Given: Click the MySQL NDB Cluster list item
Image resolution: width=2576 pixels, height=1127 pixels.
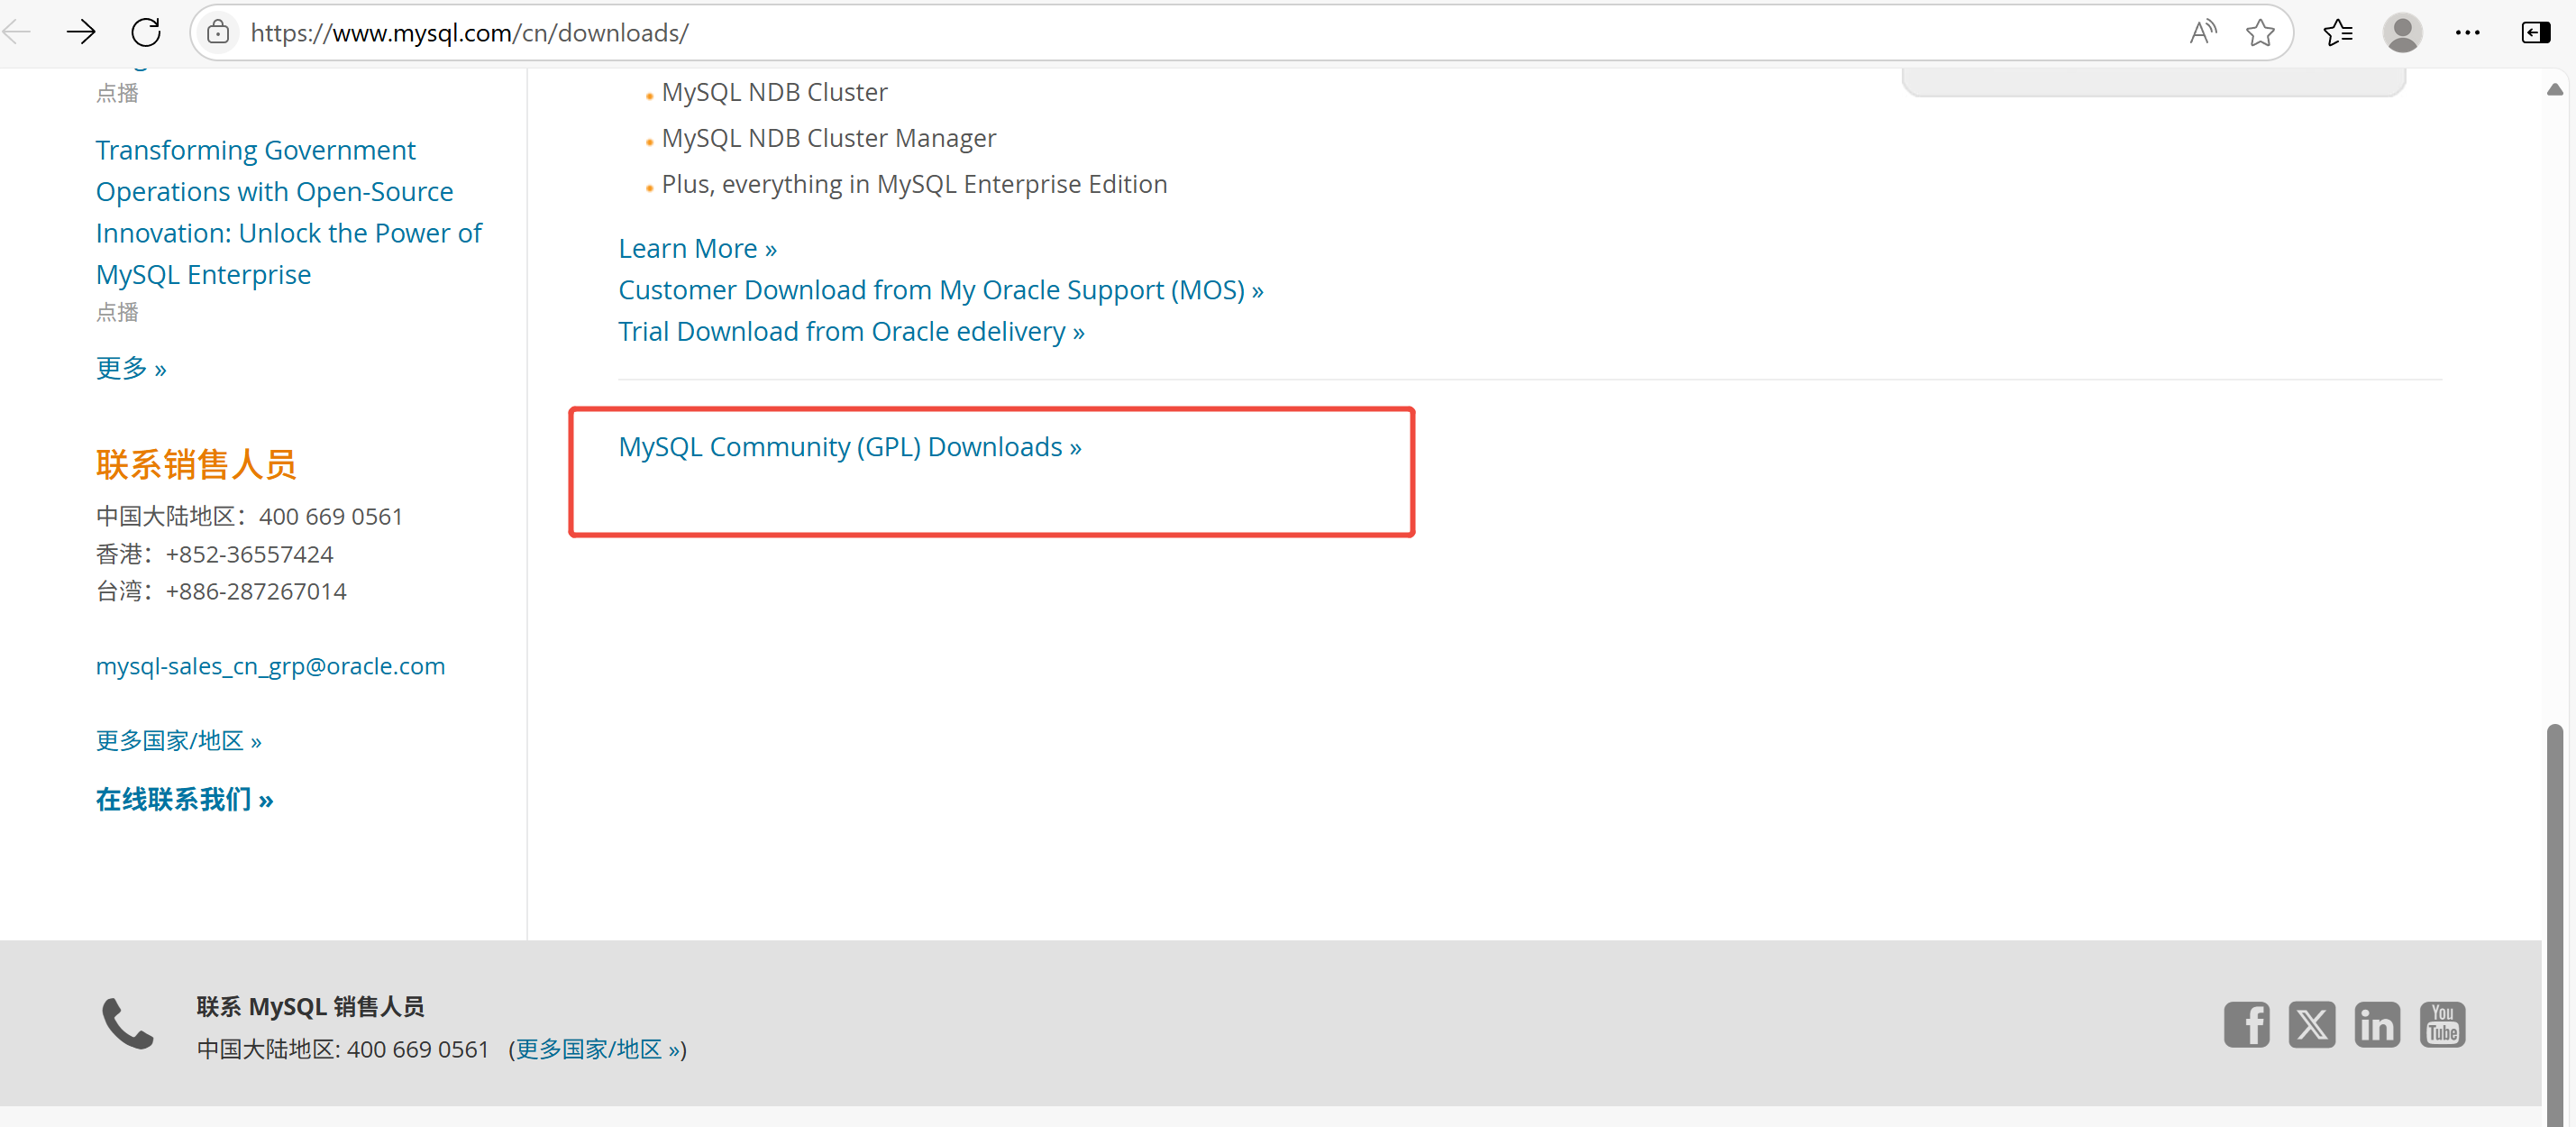Looking at the screenshot, I should [x=774, y=92].
